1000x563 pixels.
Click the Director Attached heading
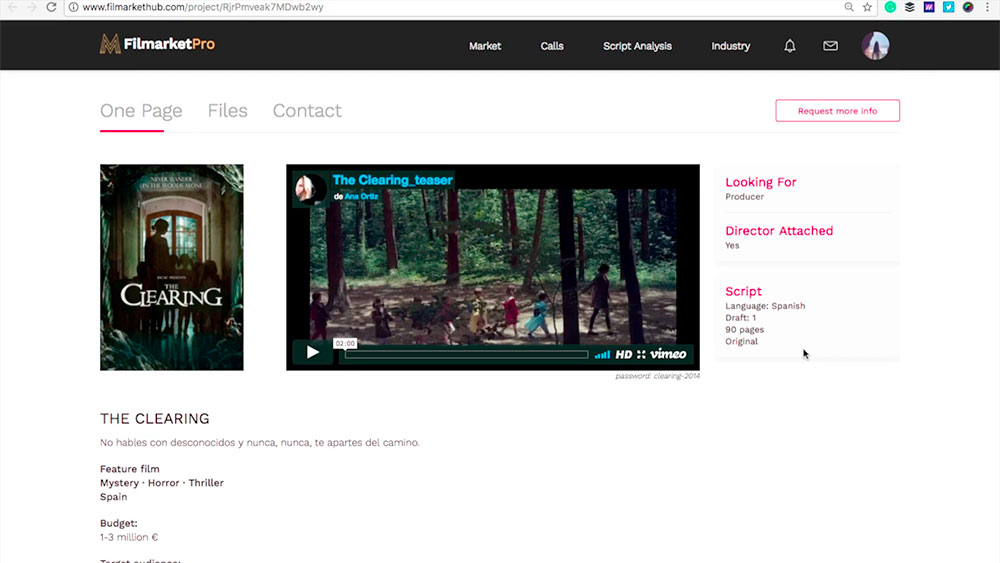pos(779,231)
